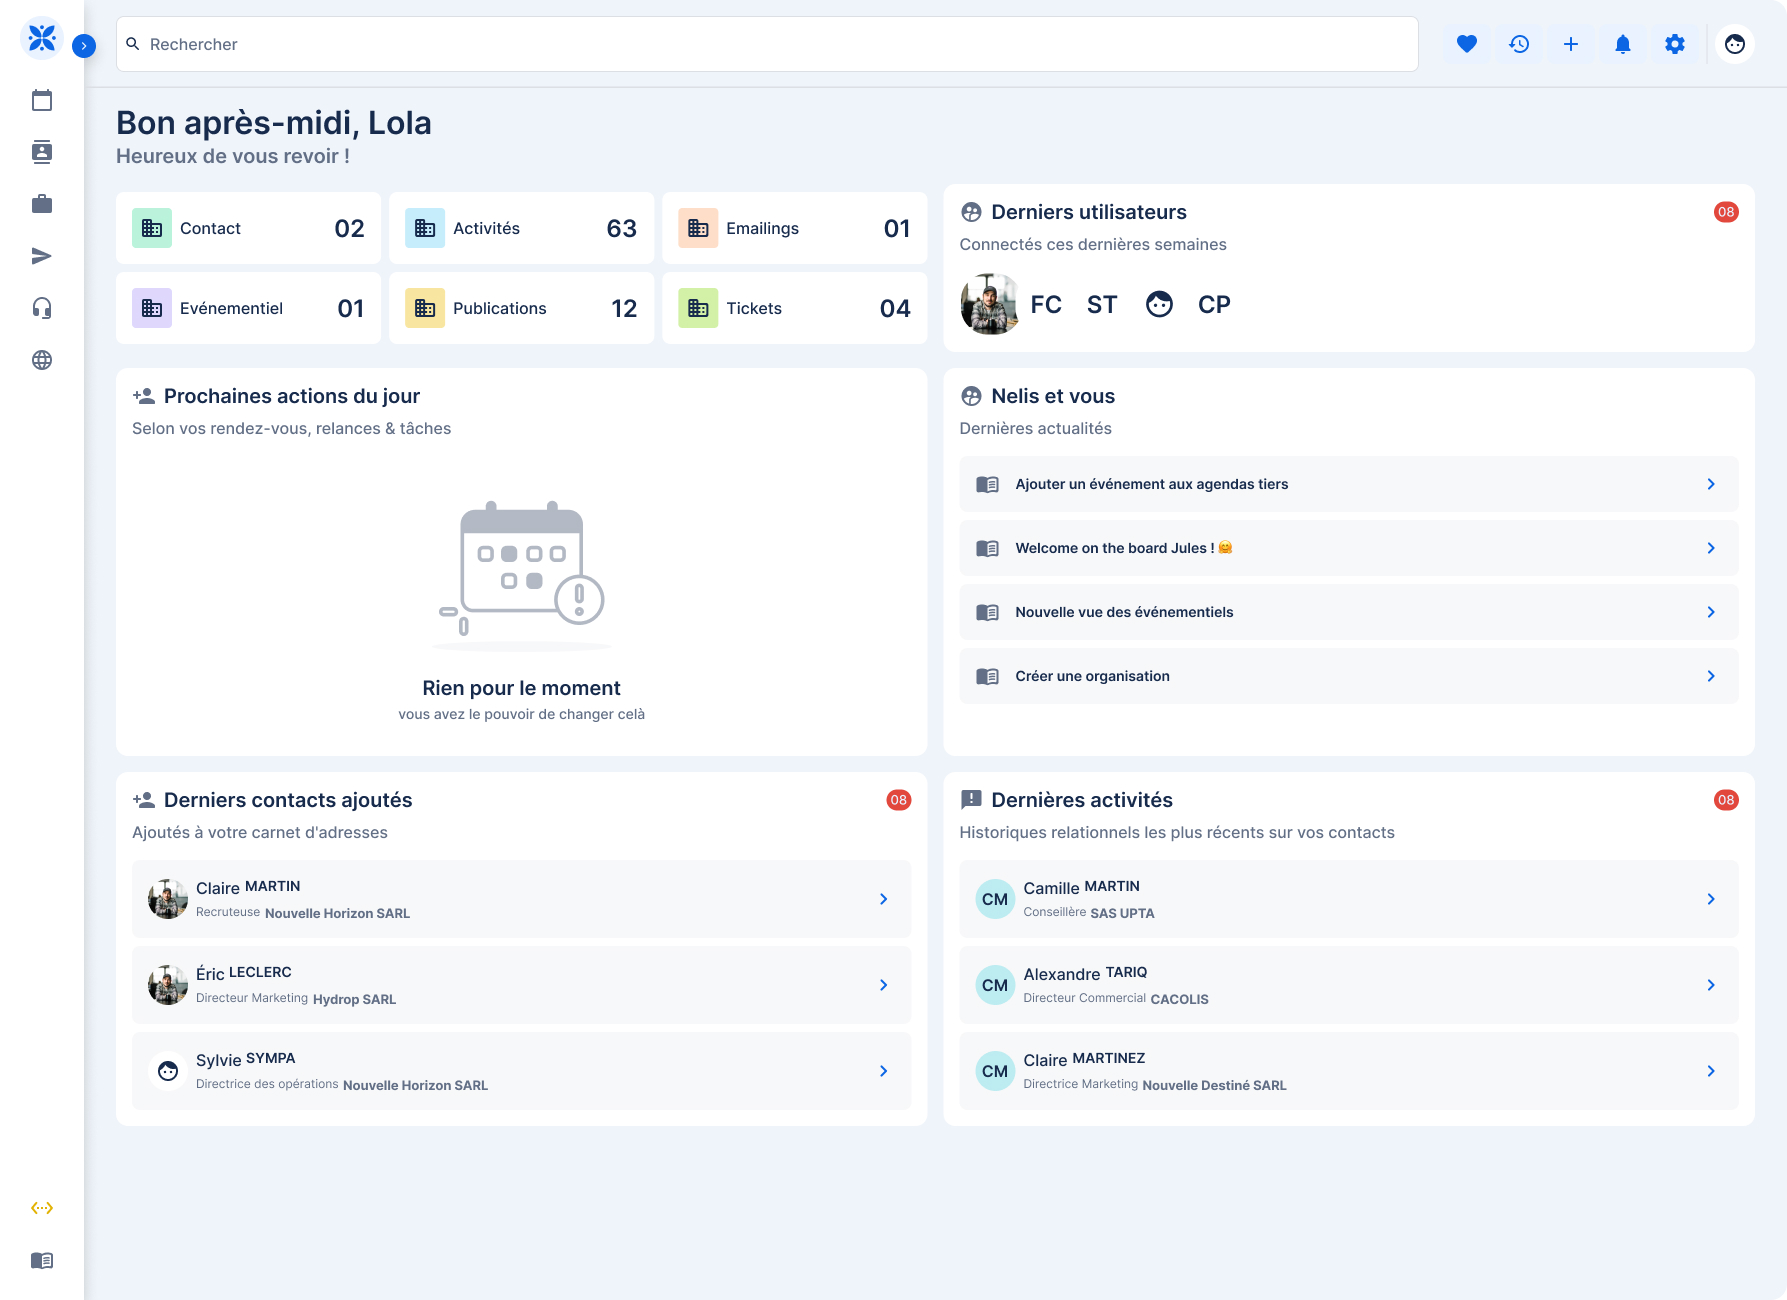Select the ST user initials
The width and height of the screenshot is (1787, 1300).
pyautogui.click(x=1102, y=304)
